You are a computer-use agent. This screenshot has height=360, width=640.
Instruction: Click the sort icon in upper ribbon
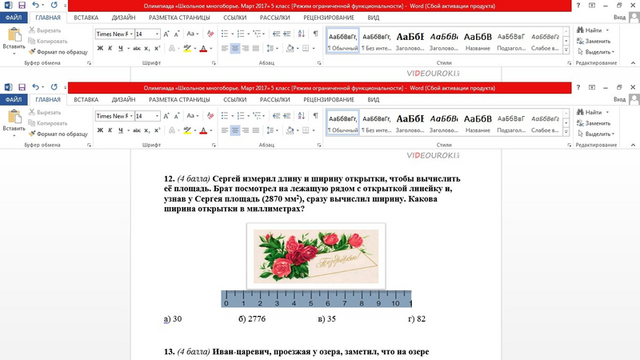point(301,34)
